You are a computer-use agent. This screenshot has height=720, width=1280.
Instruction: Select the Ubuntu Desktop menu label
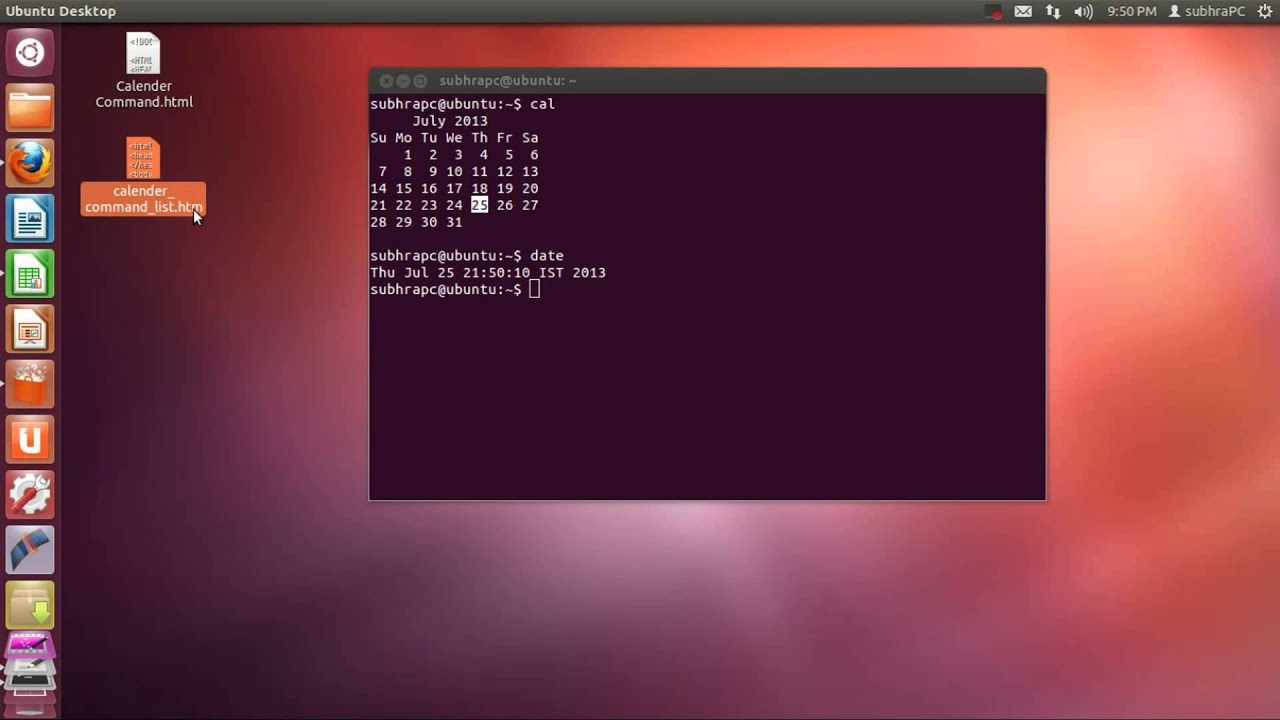click(60, 11)
